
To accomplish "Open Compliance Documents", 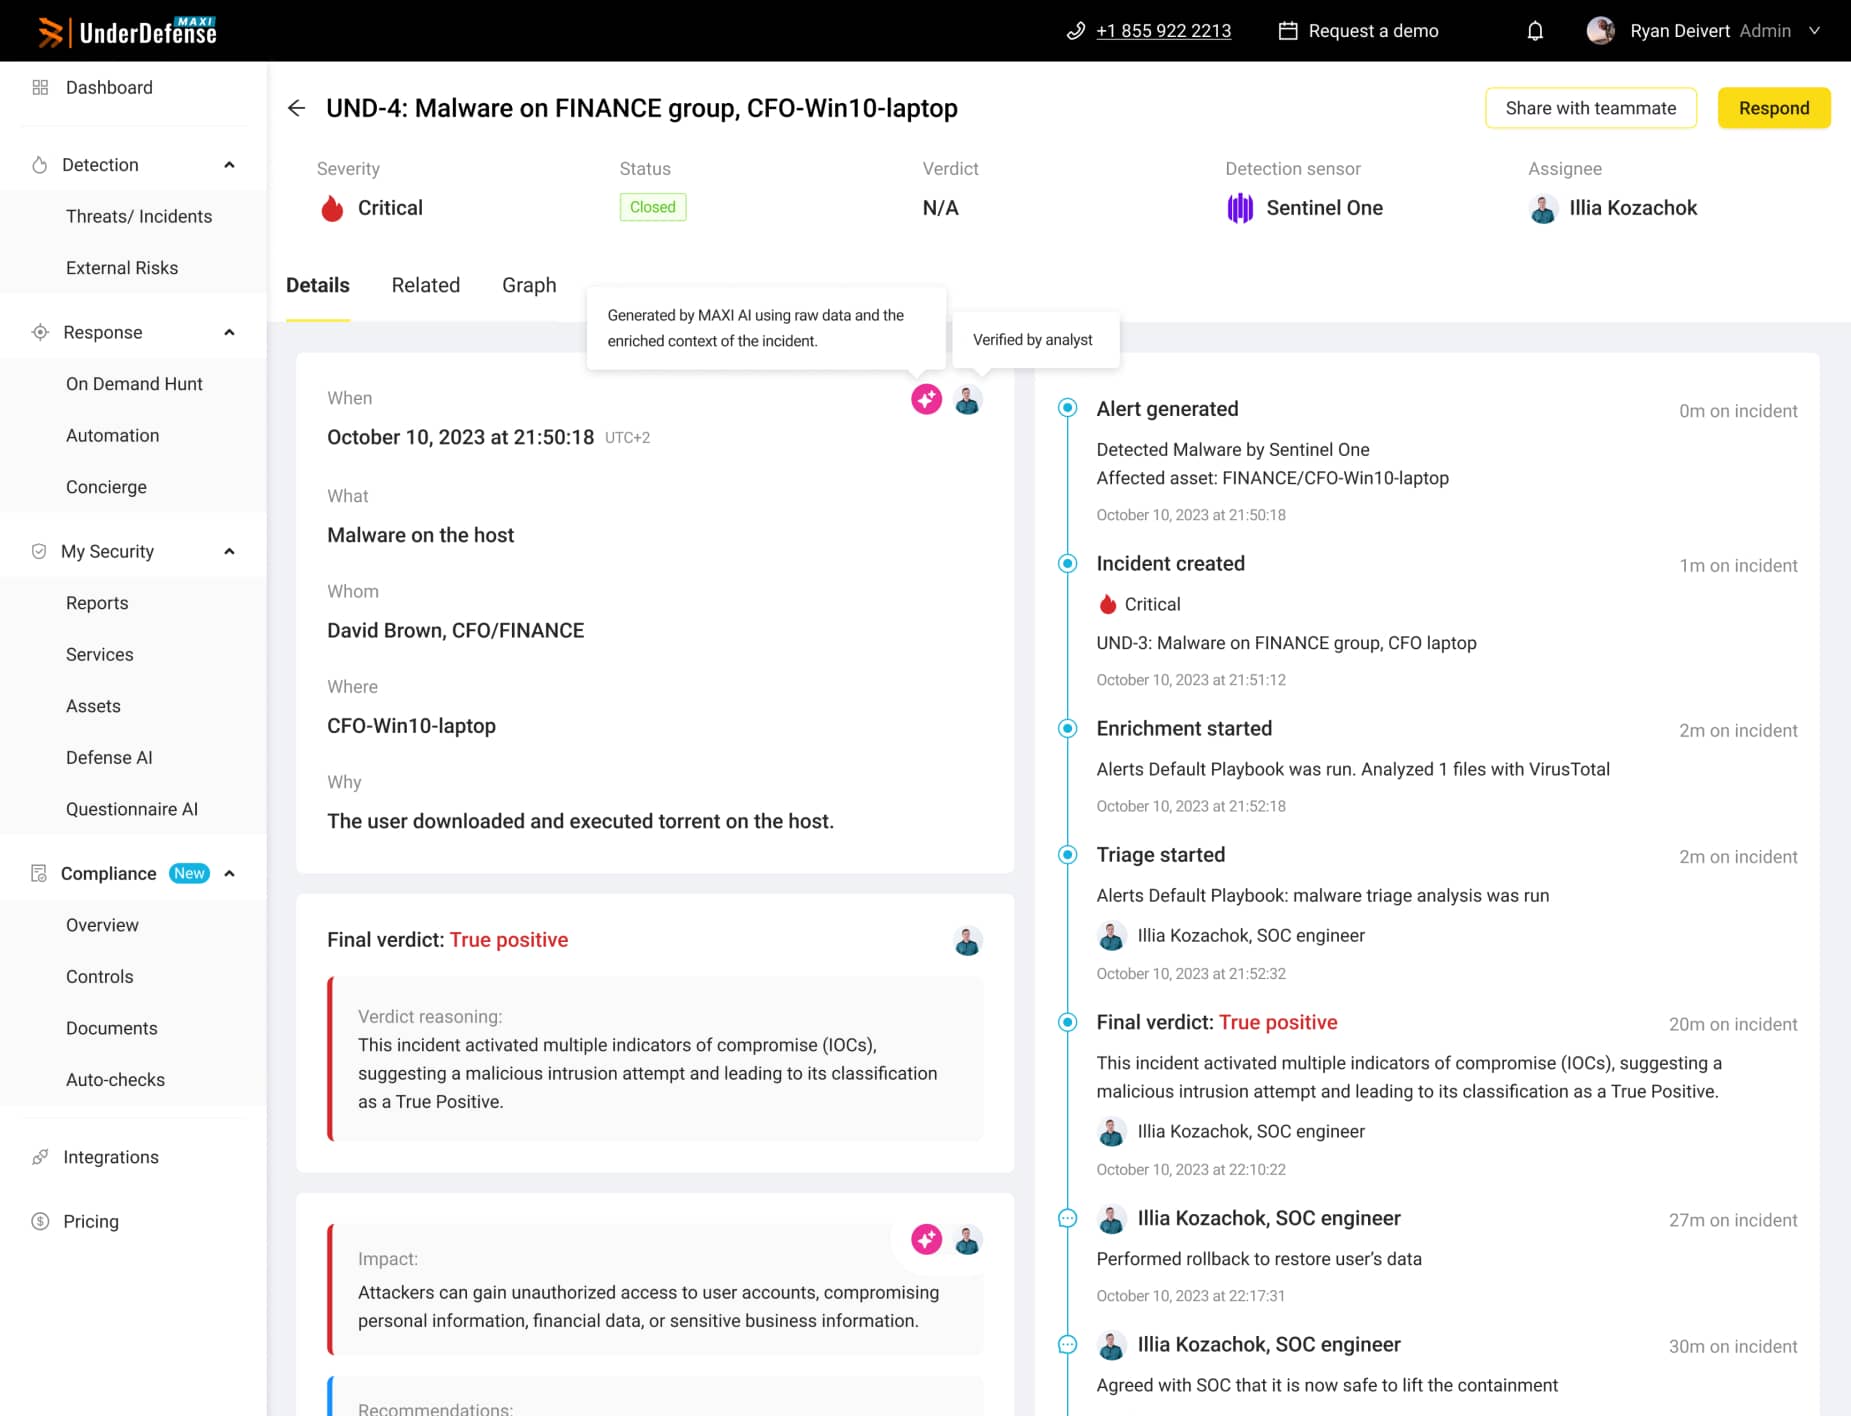I will tap(112, 1028).
